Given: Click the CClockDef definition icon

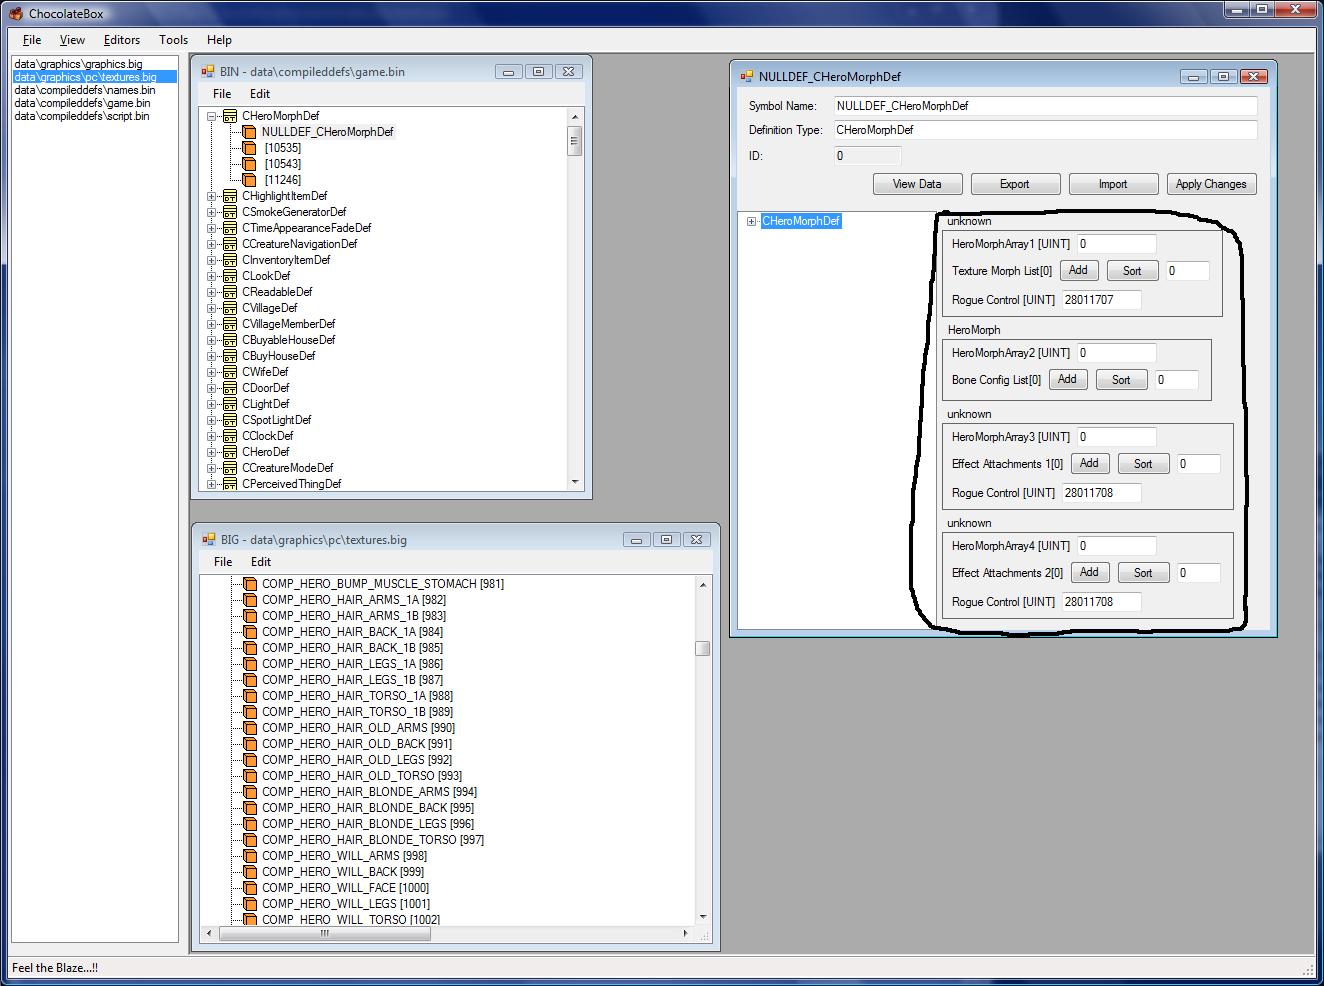Looking at the screenshot, I should (x=230, y=436).
